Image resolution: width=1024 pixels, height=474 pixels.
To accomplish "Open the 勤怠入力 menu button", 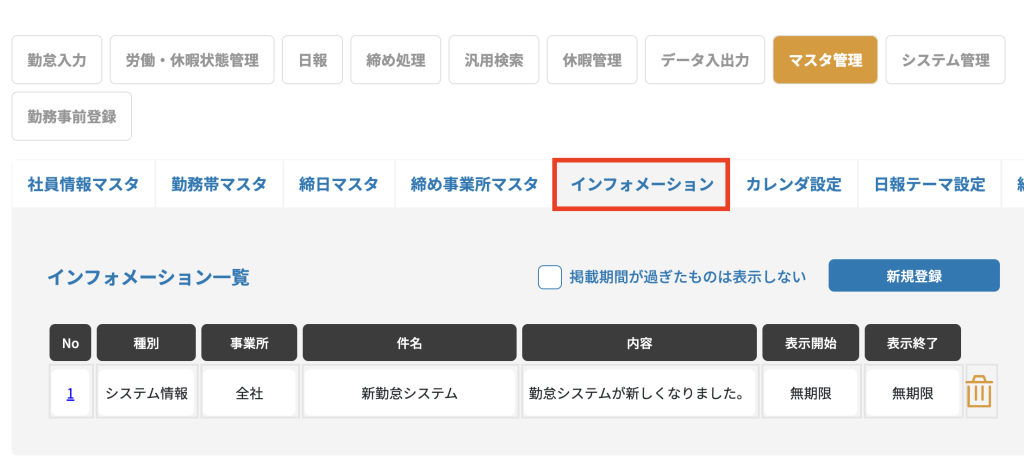I will tap(57, 60).
